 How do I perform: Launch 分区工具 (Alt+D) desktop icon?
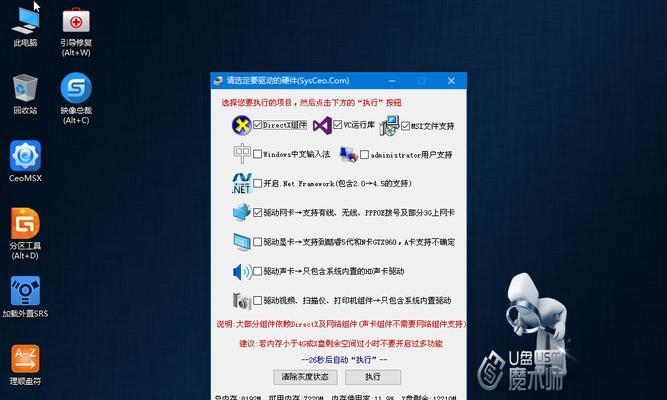[25, 233]
